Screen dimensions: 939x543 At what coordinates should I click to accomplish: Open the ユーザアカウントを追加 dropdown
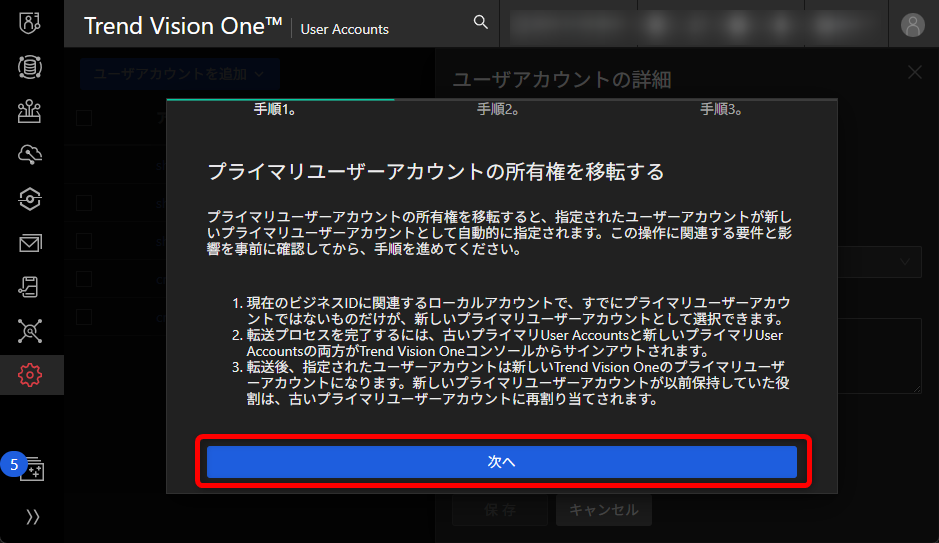pos(179,74)
